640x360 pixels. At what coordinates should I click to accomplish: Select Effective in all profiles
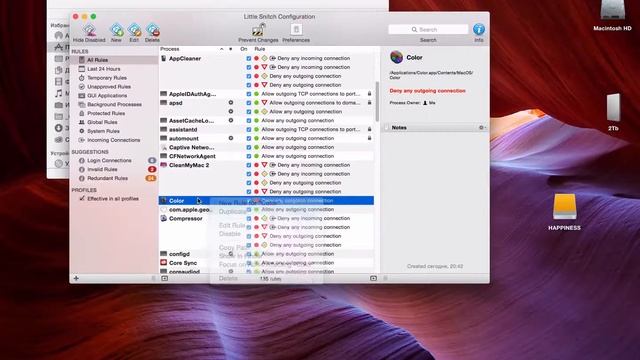(x=114, y=199)
